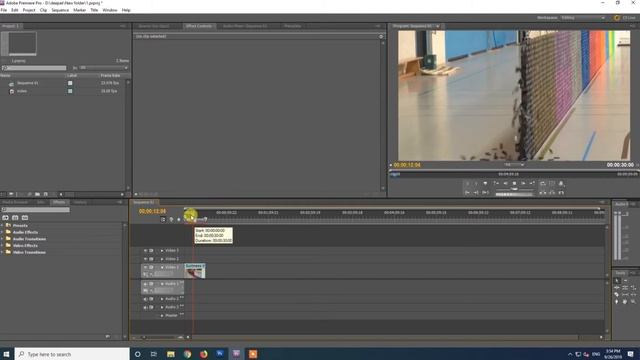Select the Rolling Edit tool
This screenshot has width=640, height=360.
tap(625, 288)
